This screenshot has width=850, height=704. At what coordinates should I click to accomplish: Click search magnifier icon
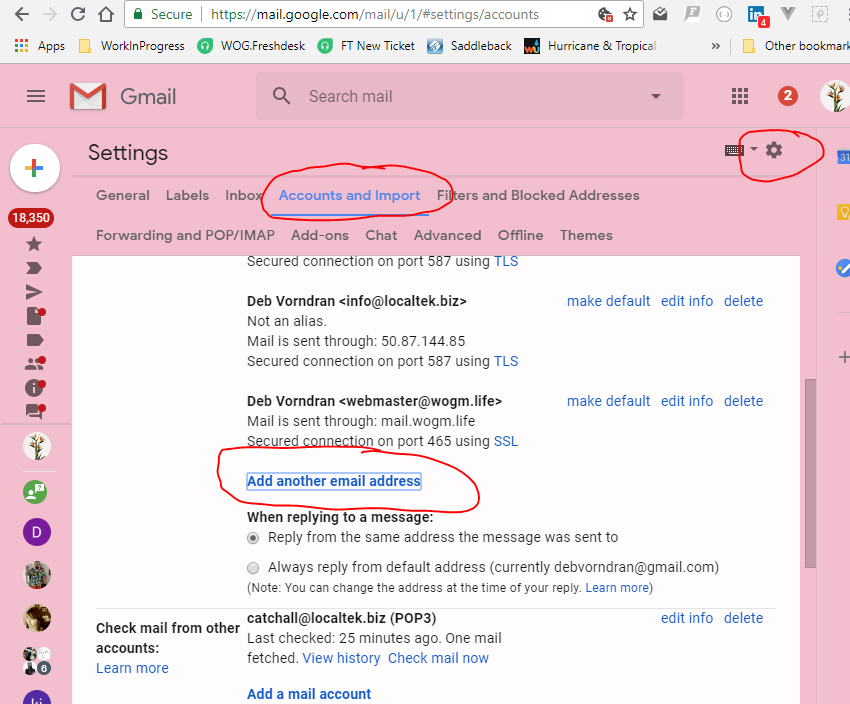pyautogui.click(x=281, y=96)
